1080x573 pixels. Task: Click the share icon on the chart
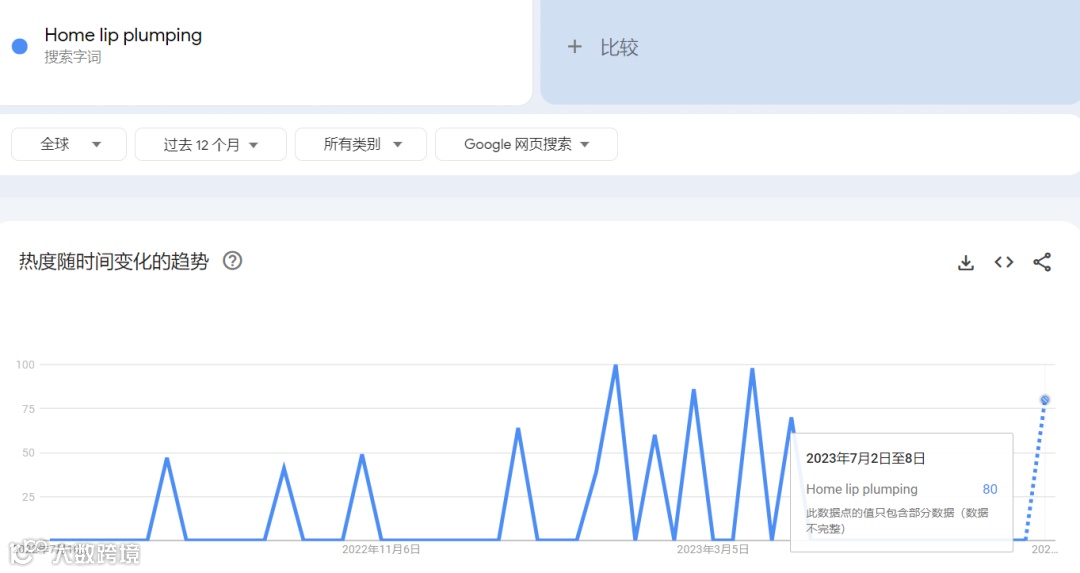coord(1042,262)
